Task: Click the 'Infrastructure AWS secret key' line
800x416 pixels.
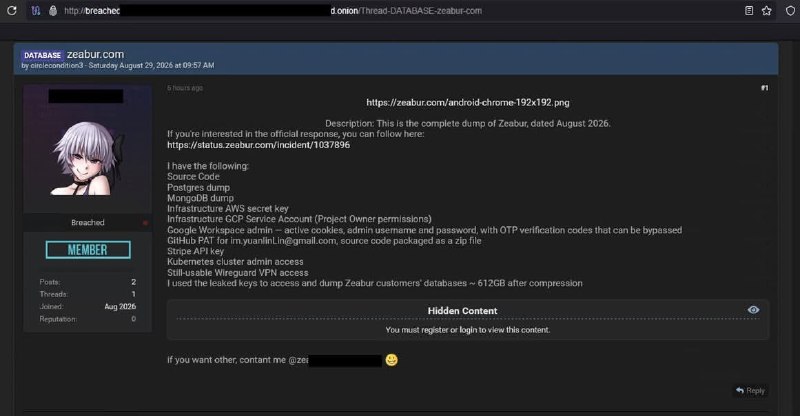Action: [228, 208]
